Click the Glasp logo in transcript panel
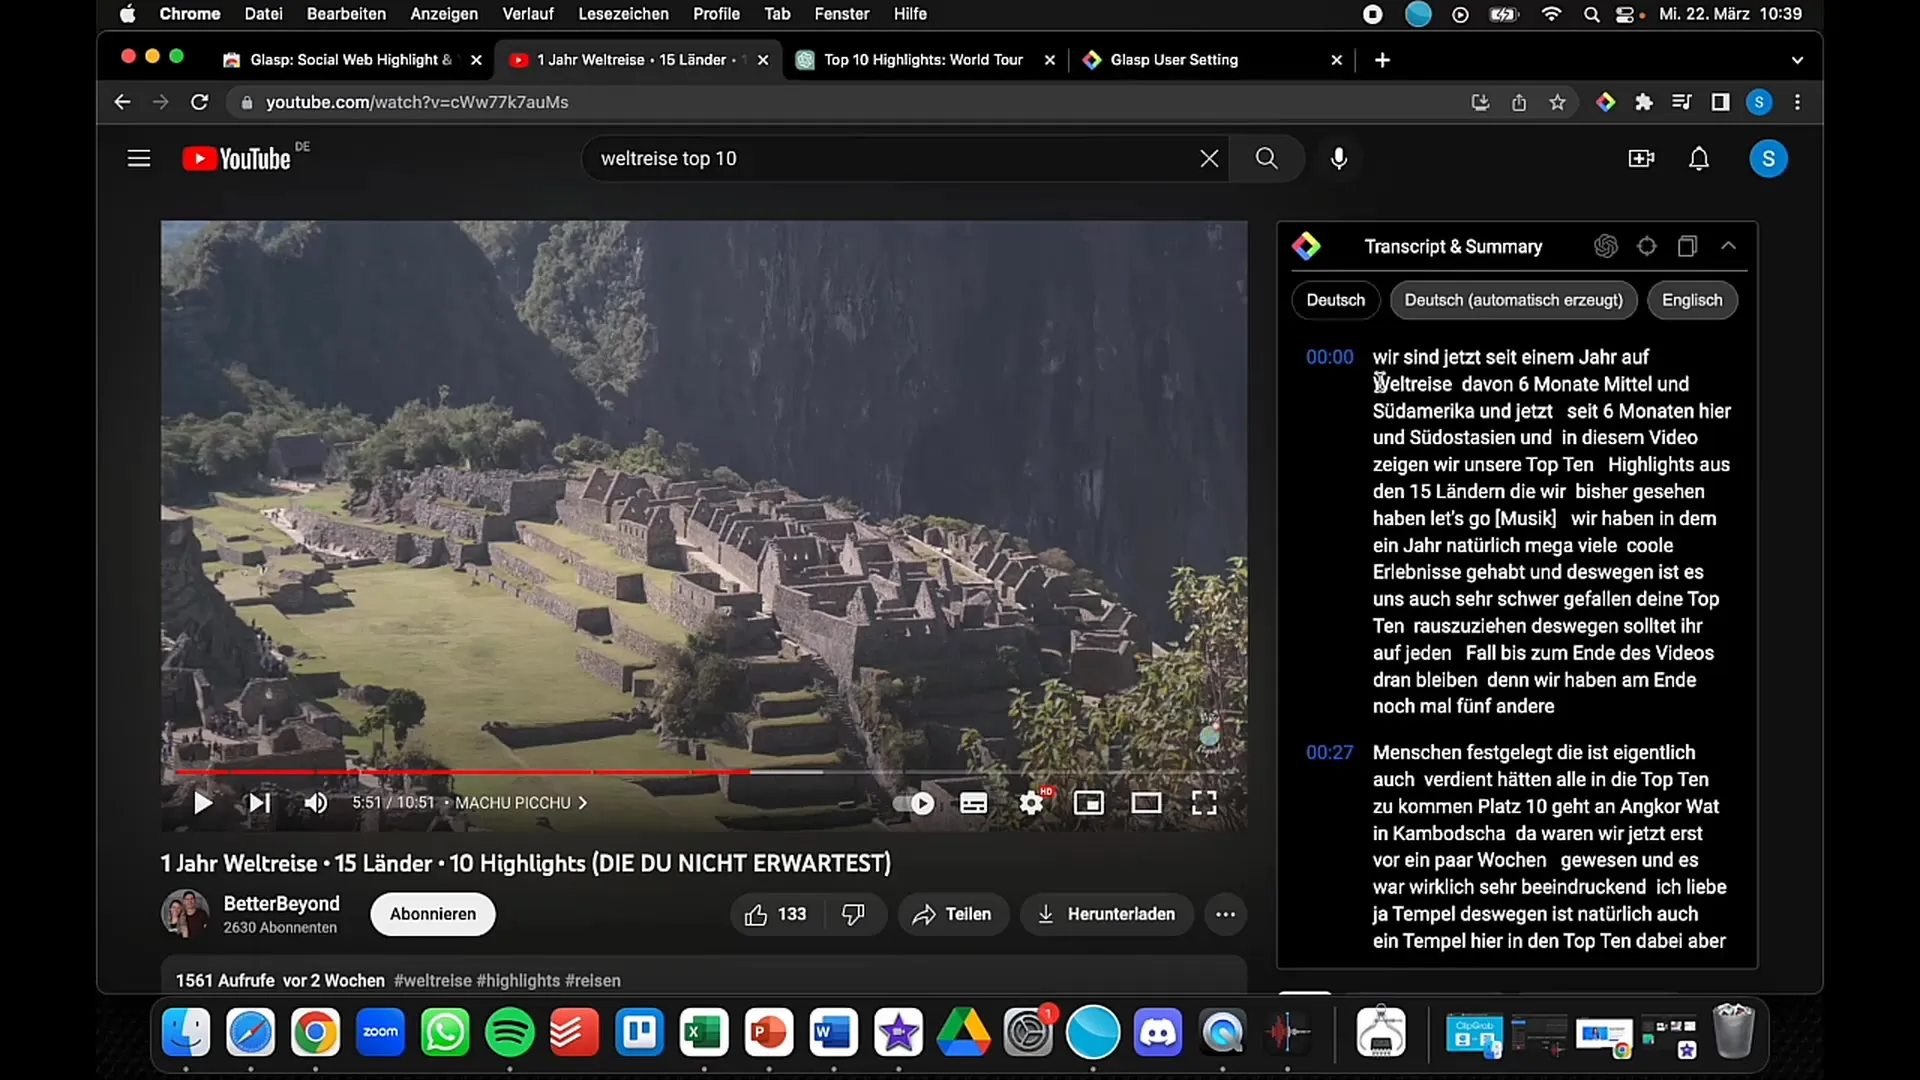The width and height of the screenshot is (1920, 1080). point(1306,246)
